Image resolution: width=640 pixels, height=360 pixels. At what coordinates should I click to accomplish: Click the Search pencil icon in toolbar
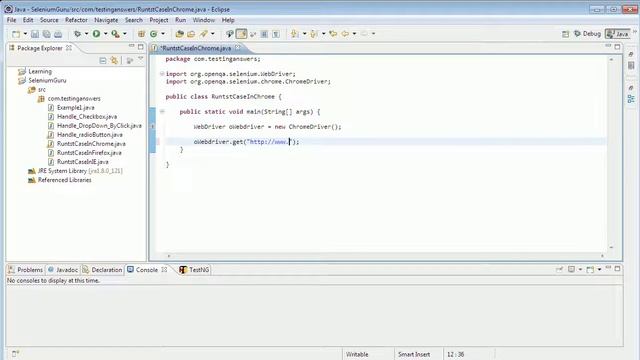click(203, 34)
